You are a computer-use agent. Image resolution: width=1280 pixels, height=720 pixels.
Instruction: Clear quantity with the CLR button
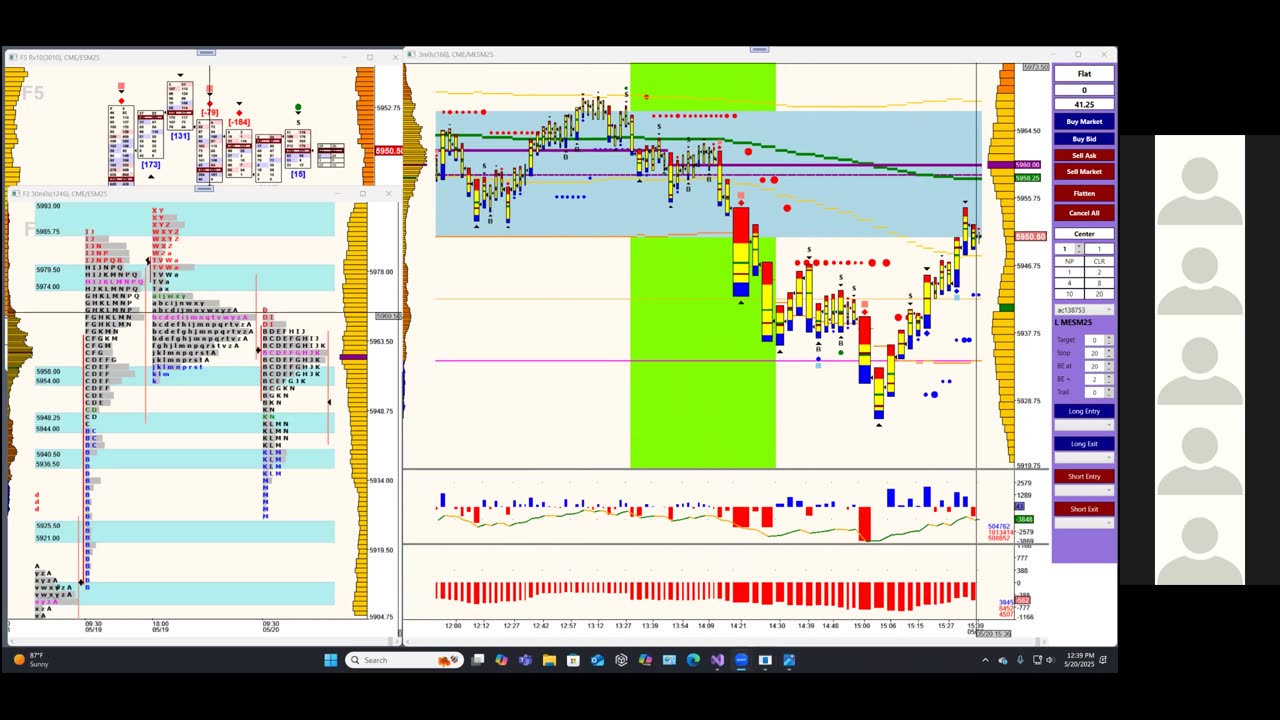[x=1099, y=261]
